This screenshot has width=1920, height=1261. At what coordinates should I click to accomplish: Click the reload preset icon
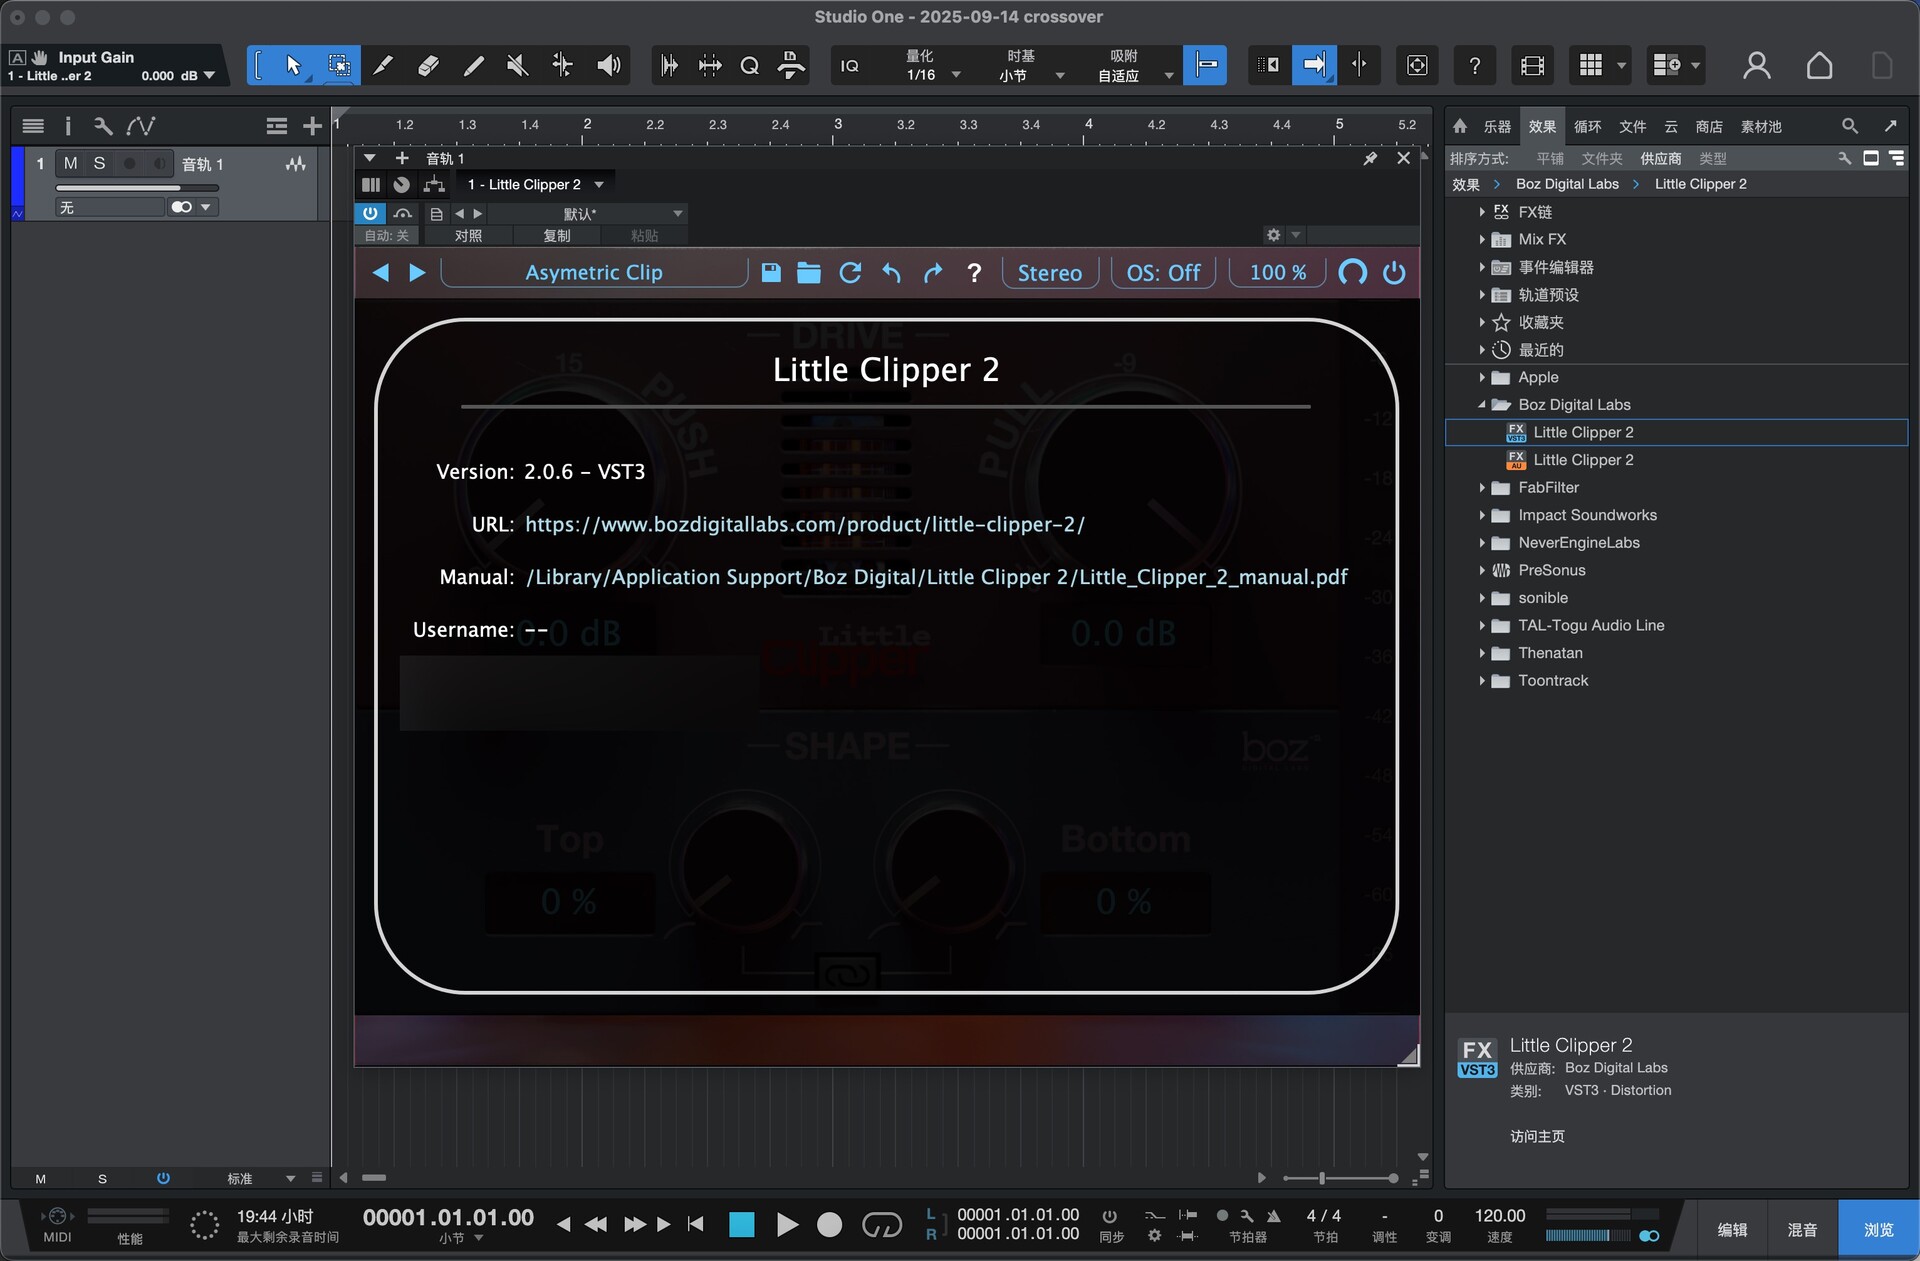pyautogui.click(x=850, y=273)
